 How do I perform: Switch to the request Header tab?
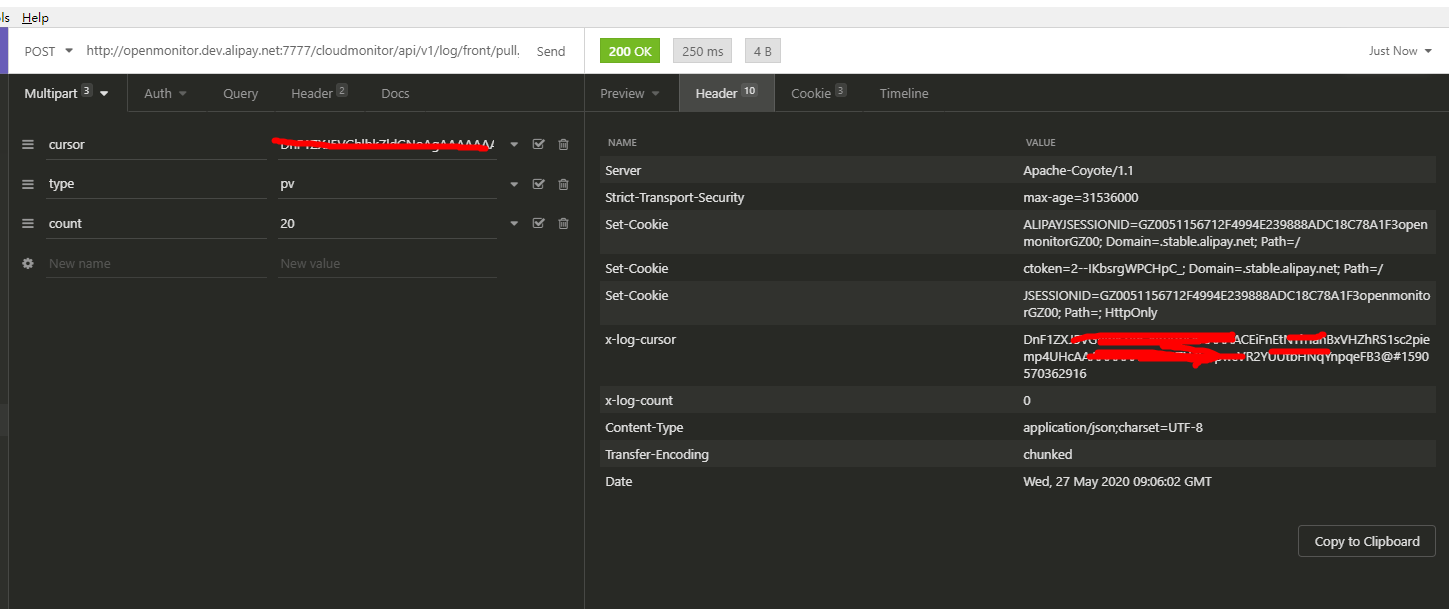tap(319, 93)
